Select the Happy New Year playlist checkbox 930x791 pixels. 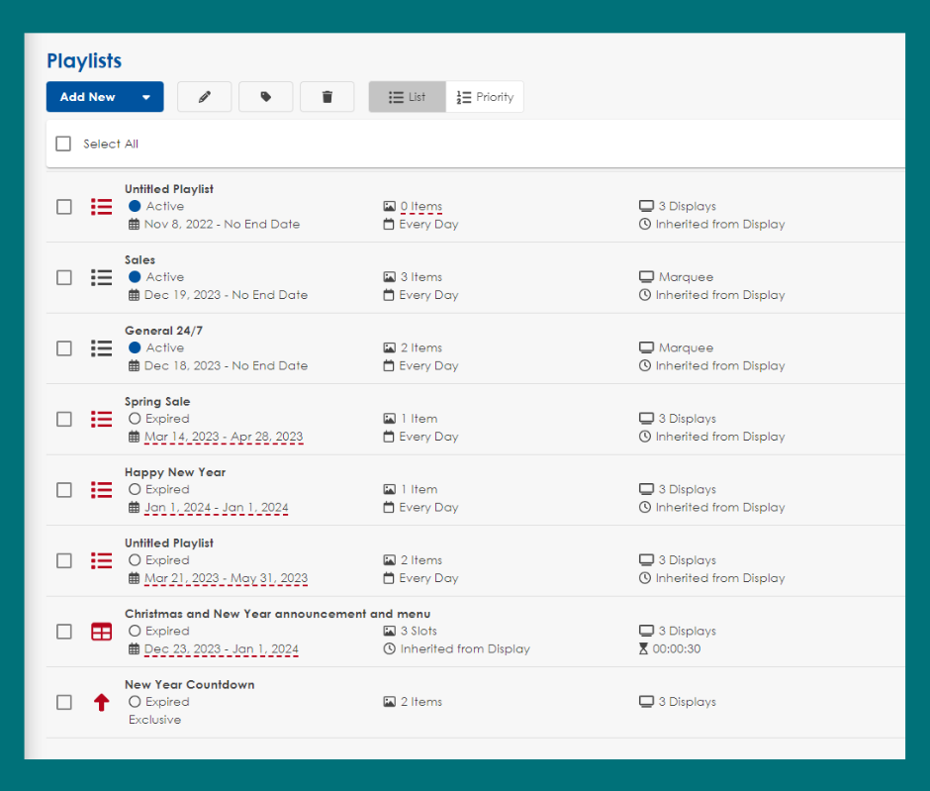click(64, 490)
